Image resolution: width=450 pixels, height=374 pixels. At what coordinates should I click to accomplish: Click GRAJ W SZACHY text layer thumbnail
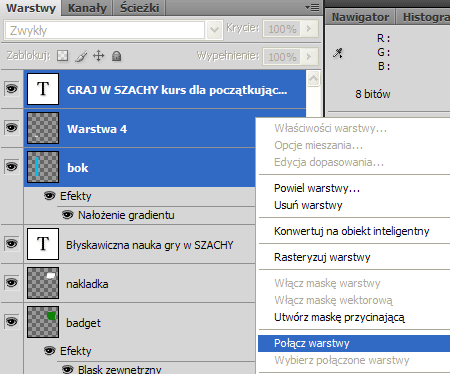pos(43,89)
